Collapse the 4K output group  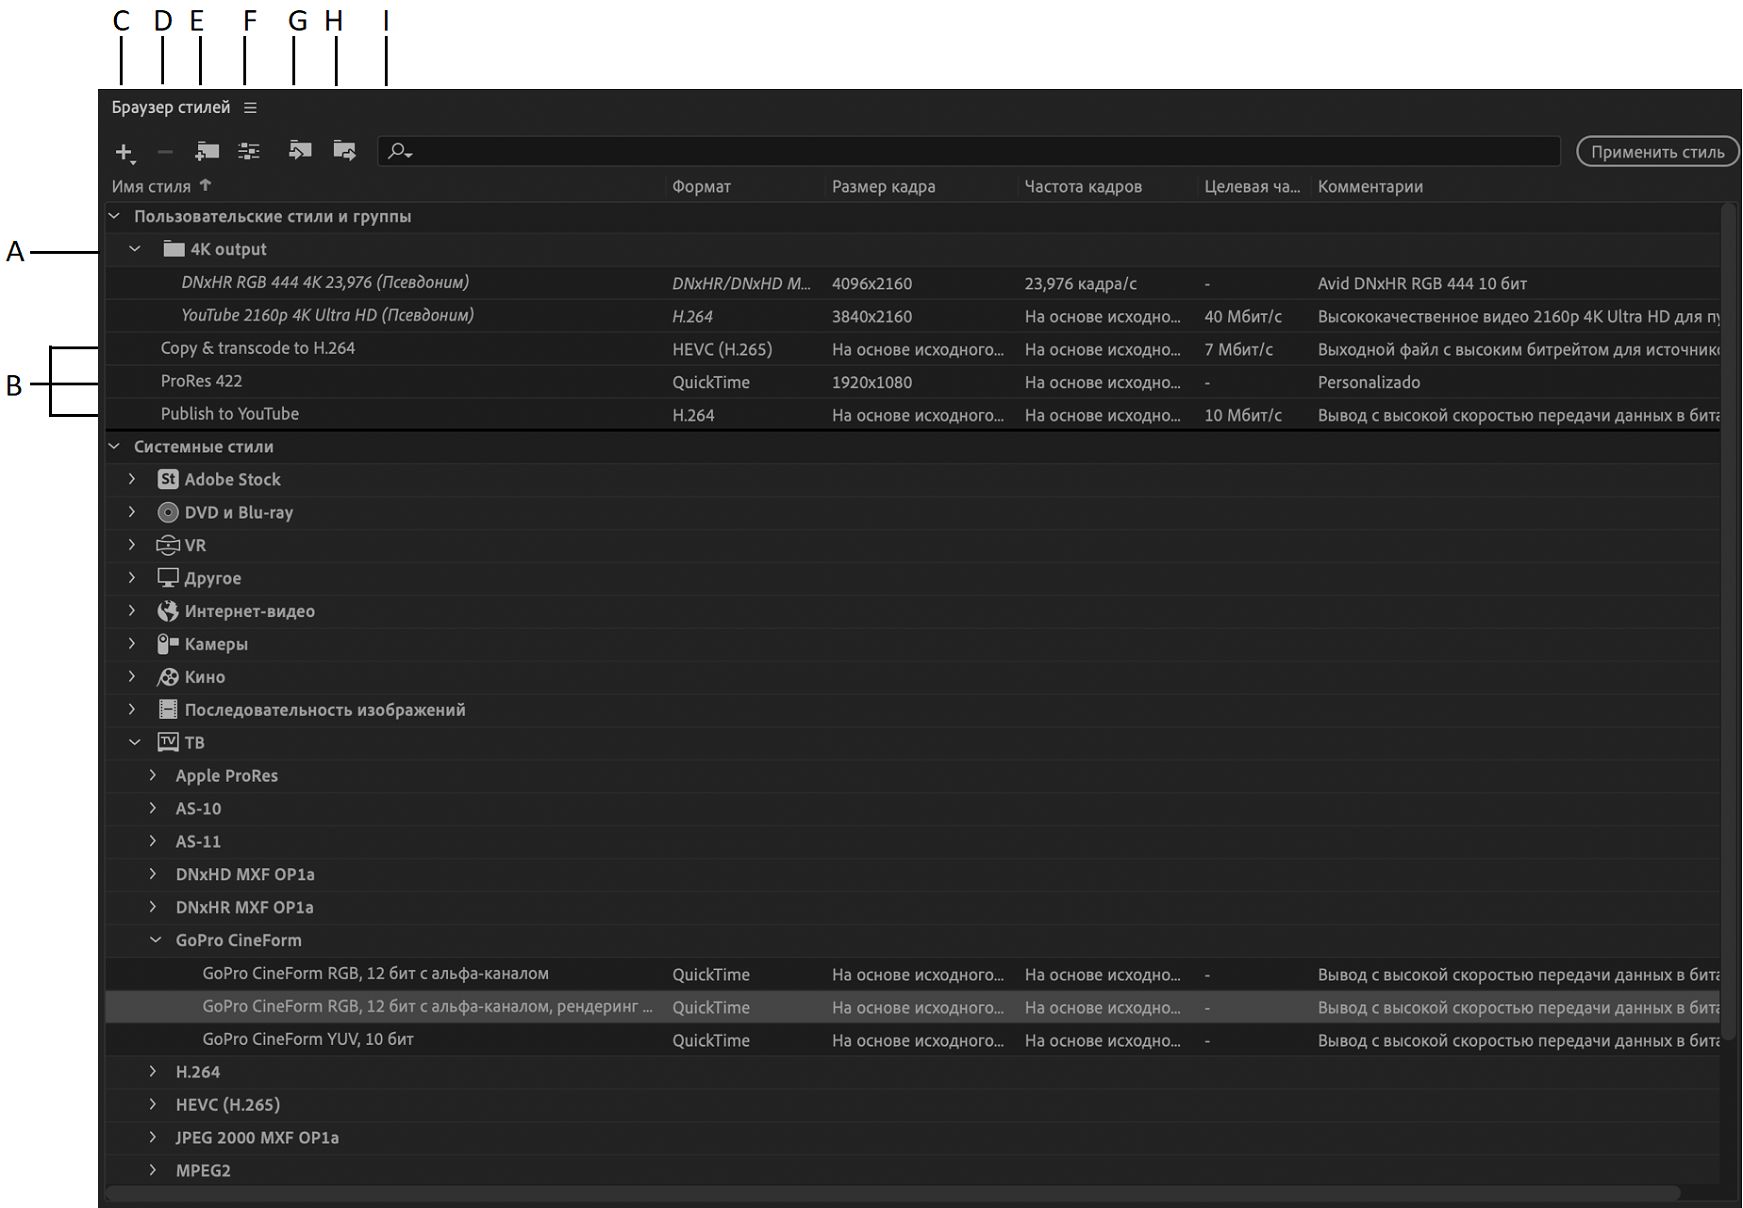click(x=135, y=249)
